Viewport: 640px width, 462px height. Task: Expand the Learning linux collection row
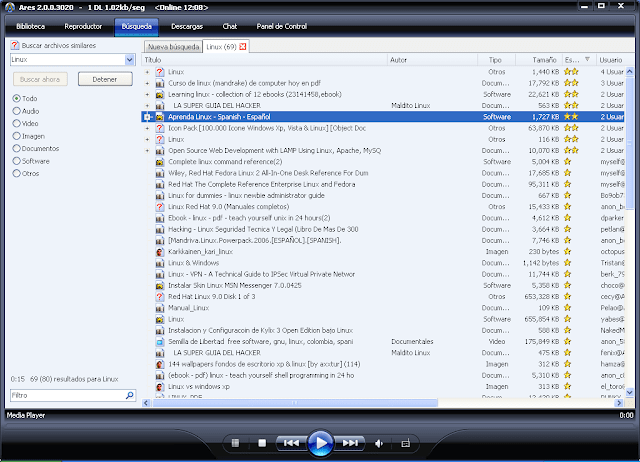(147, 94)
